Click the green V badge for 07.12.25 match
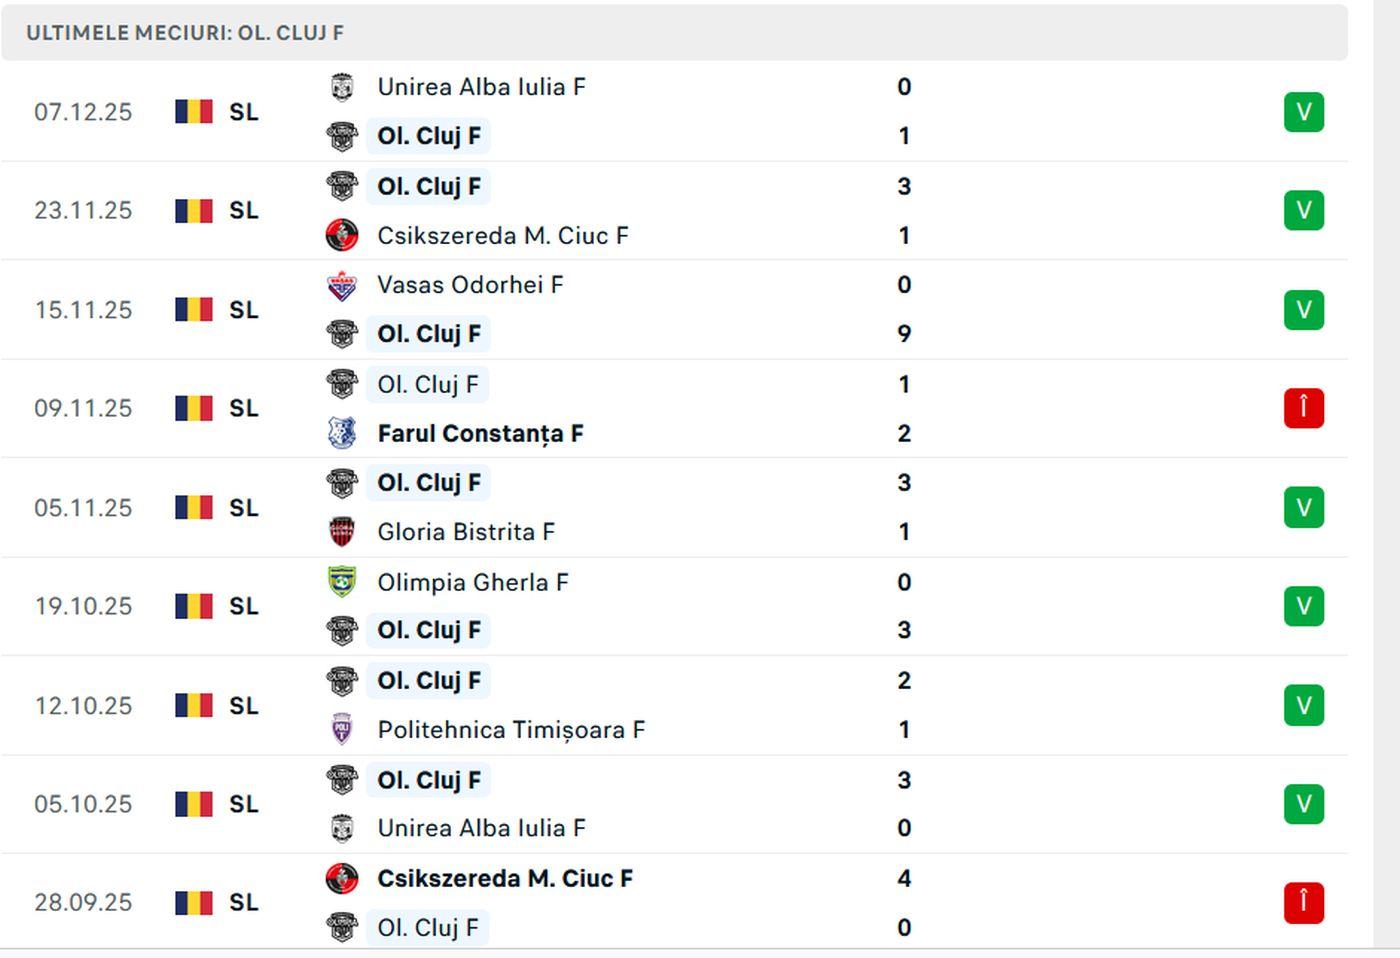Screen dimensions: 1400x958 pyautogui.click(x=1303, y=112)
